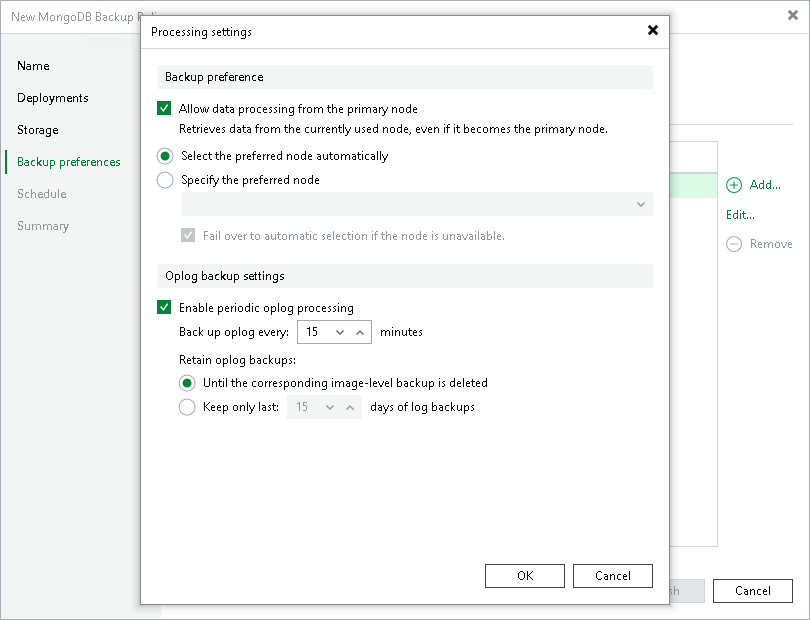Screen dimensions: 810x620
Task: Click the Oplog backup settings section header
Action: [405, 276]
